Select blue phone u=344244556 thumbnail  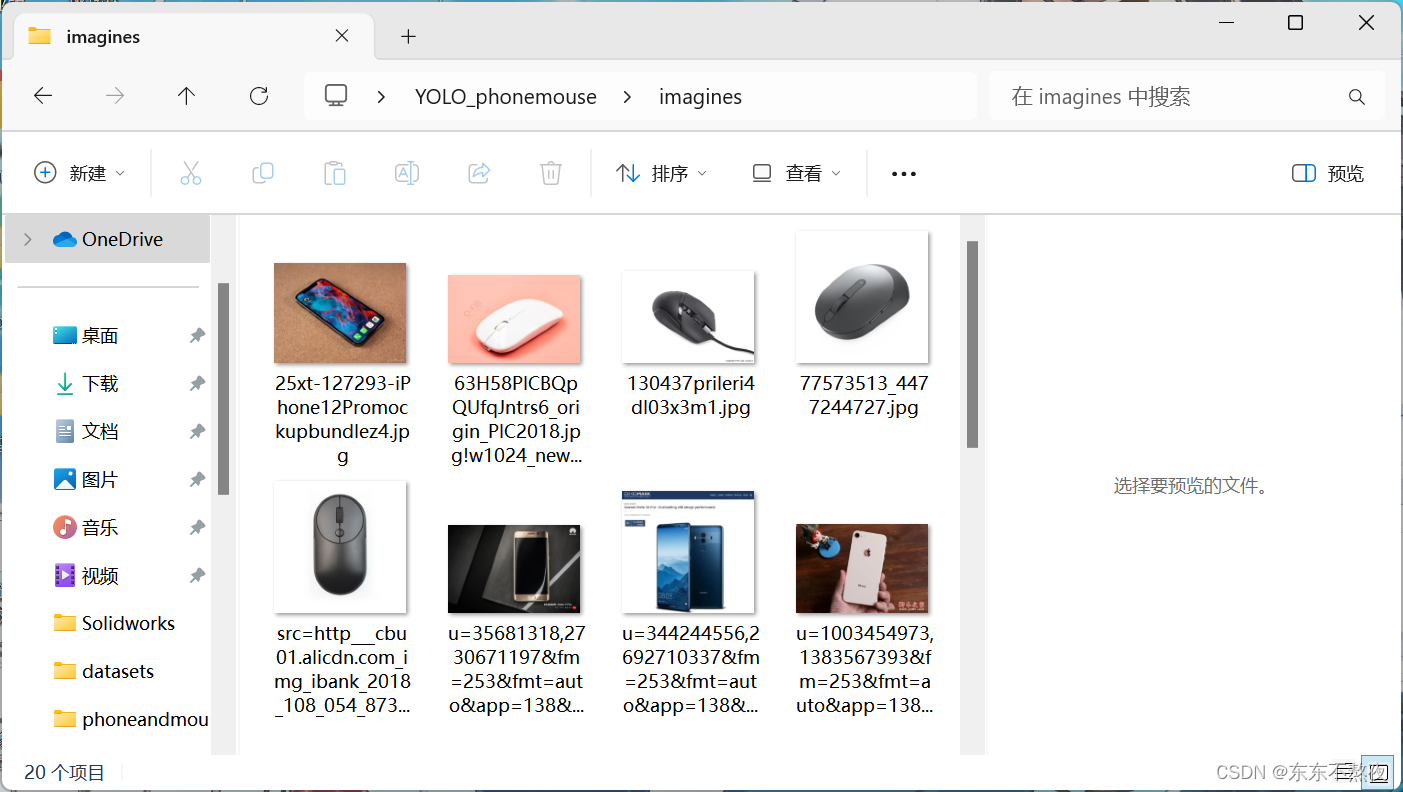(688, 552)
